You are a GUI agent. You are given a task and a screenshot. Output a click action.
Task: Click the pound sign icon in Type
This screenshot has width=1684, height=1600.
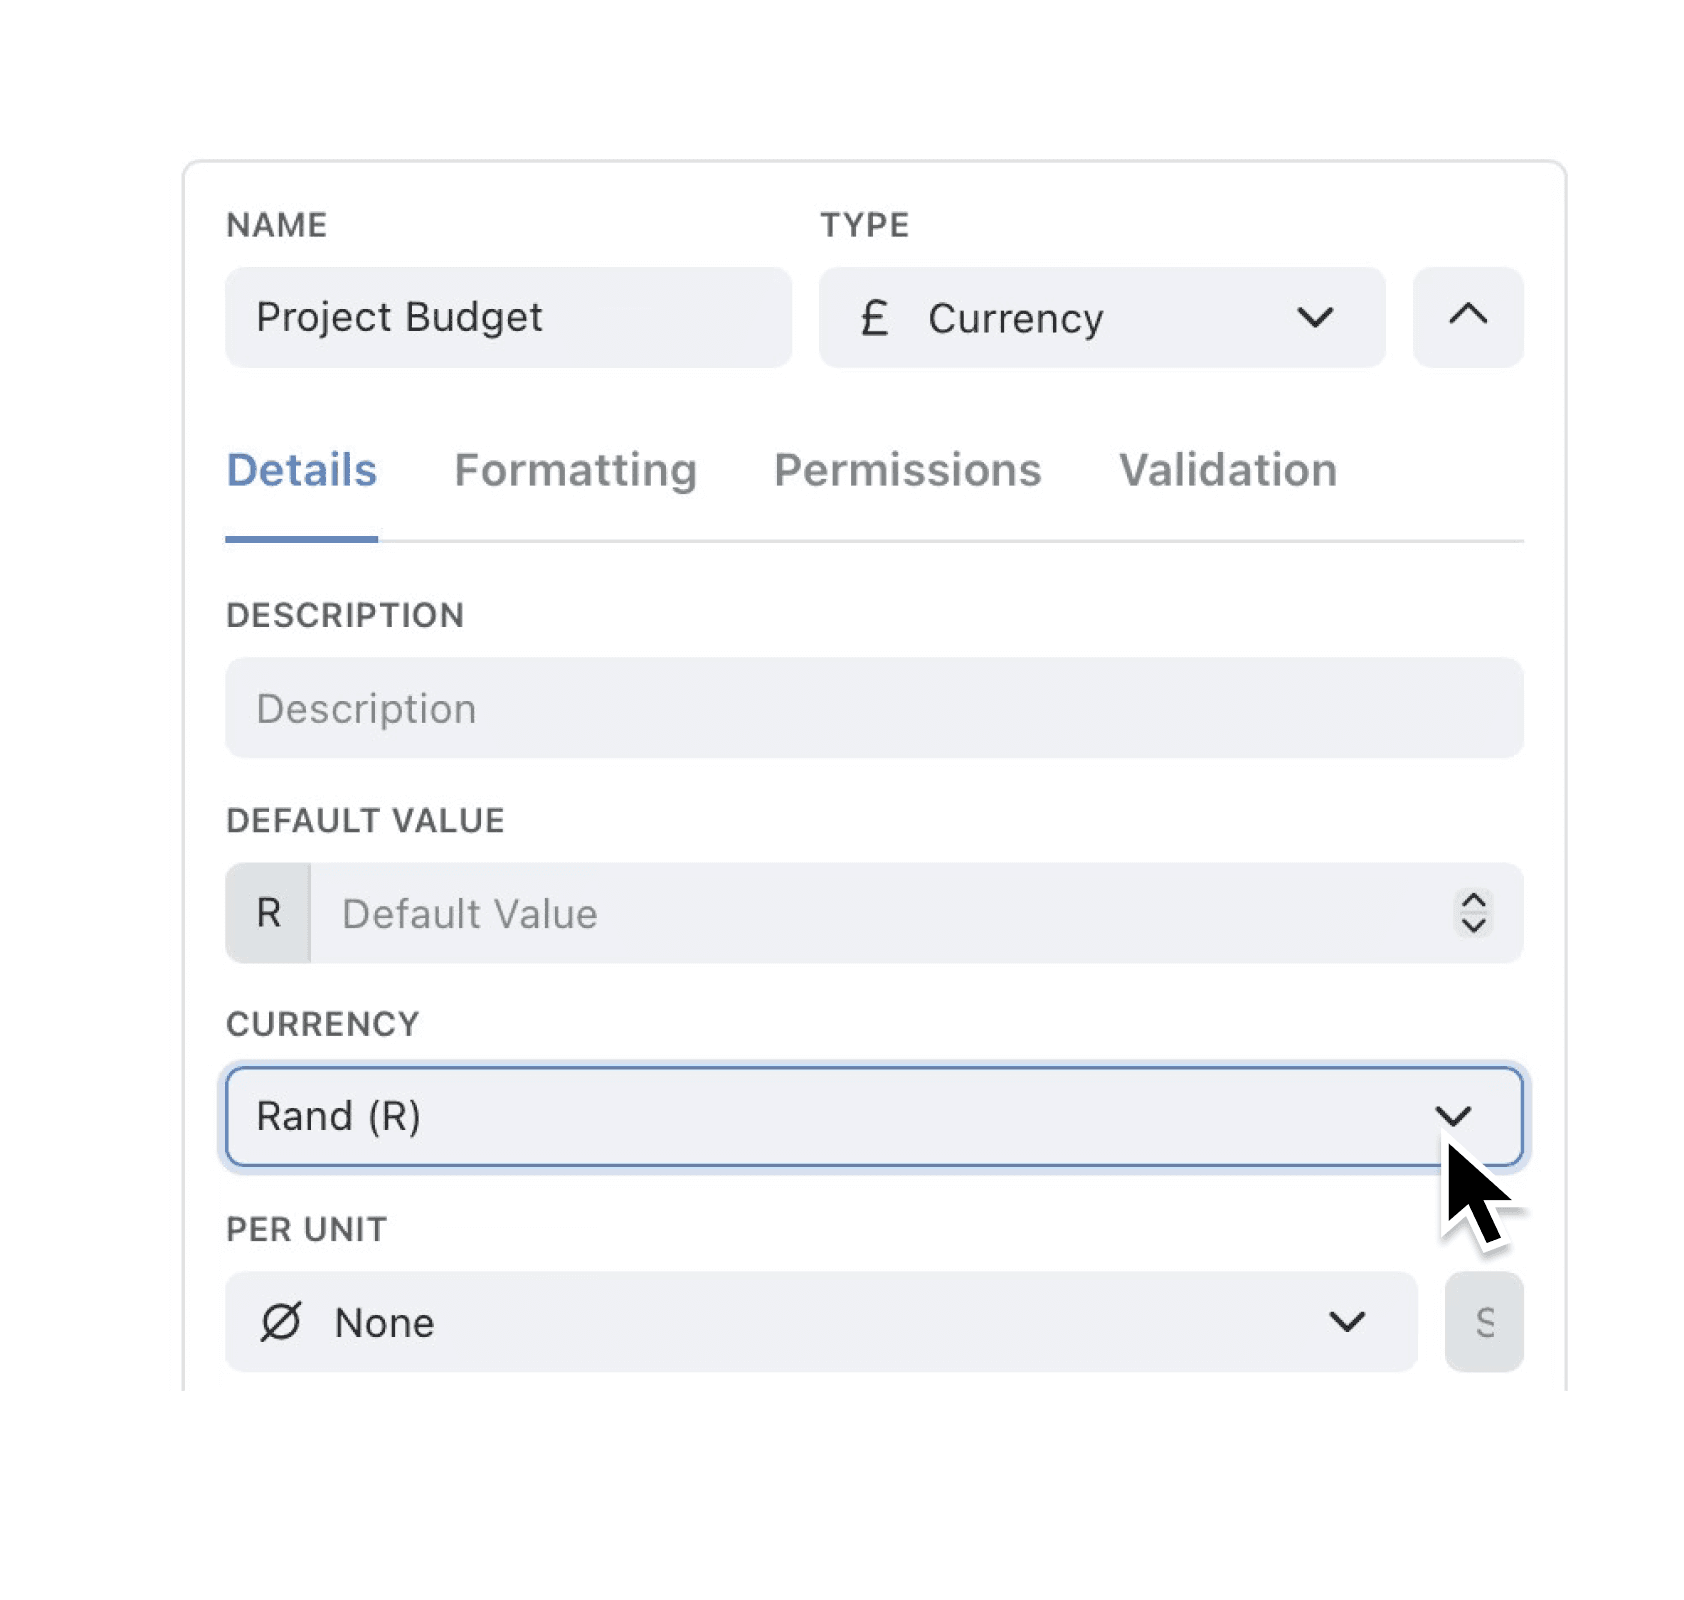874,318
